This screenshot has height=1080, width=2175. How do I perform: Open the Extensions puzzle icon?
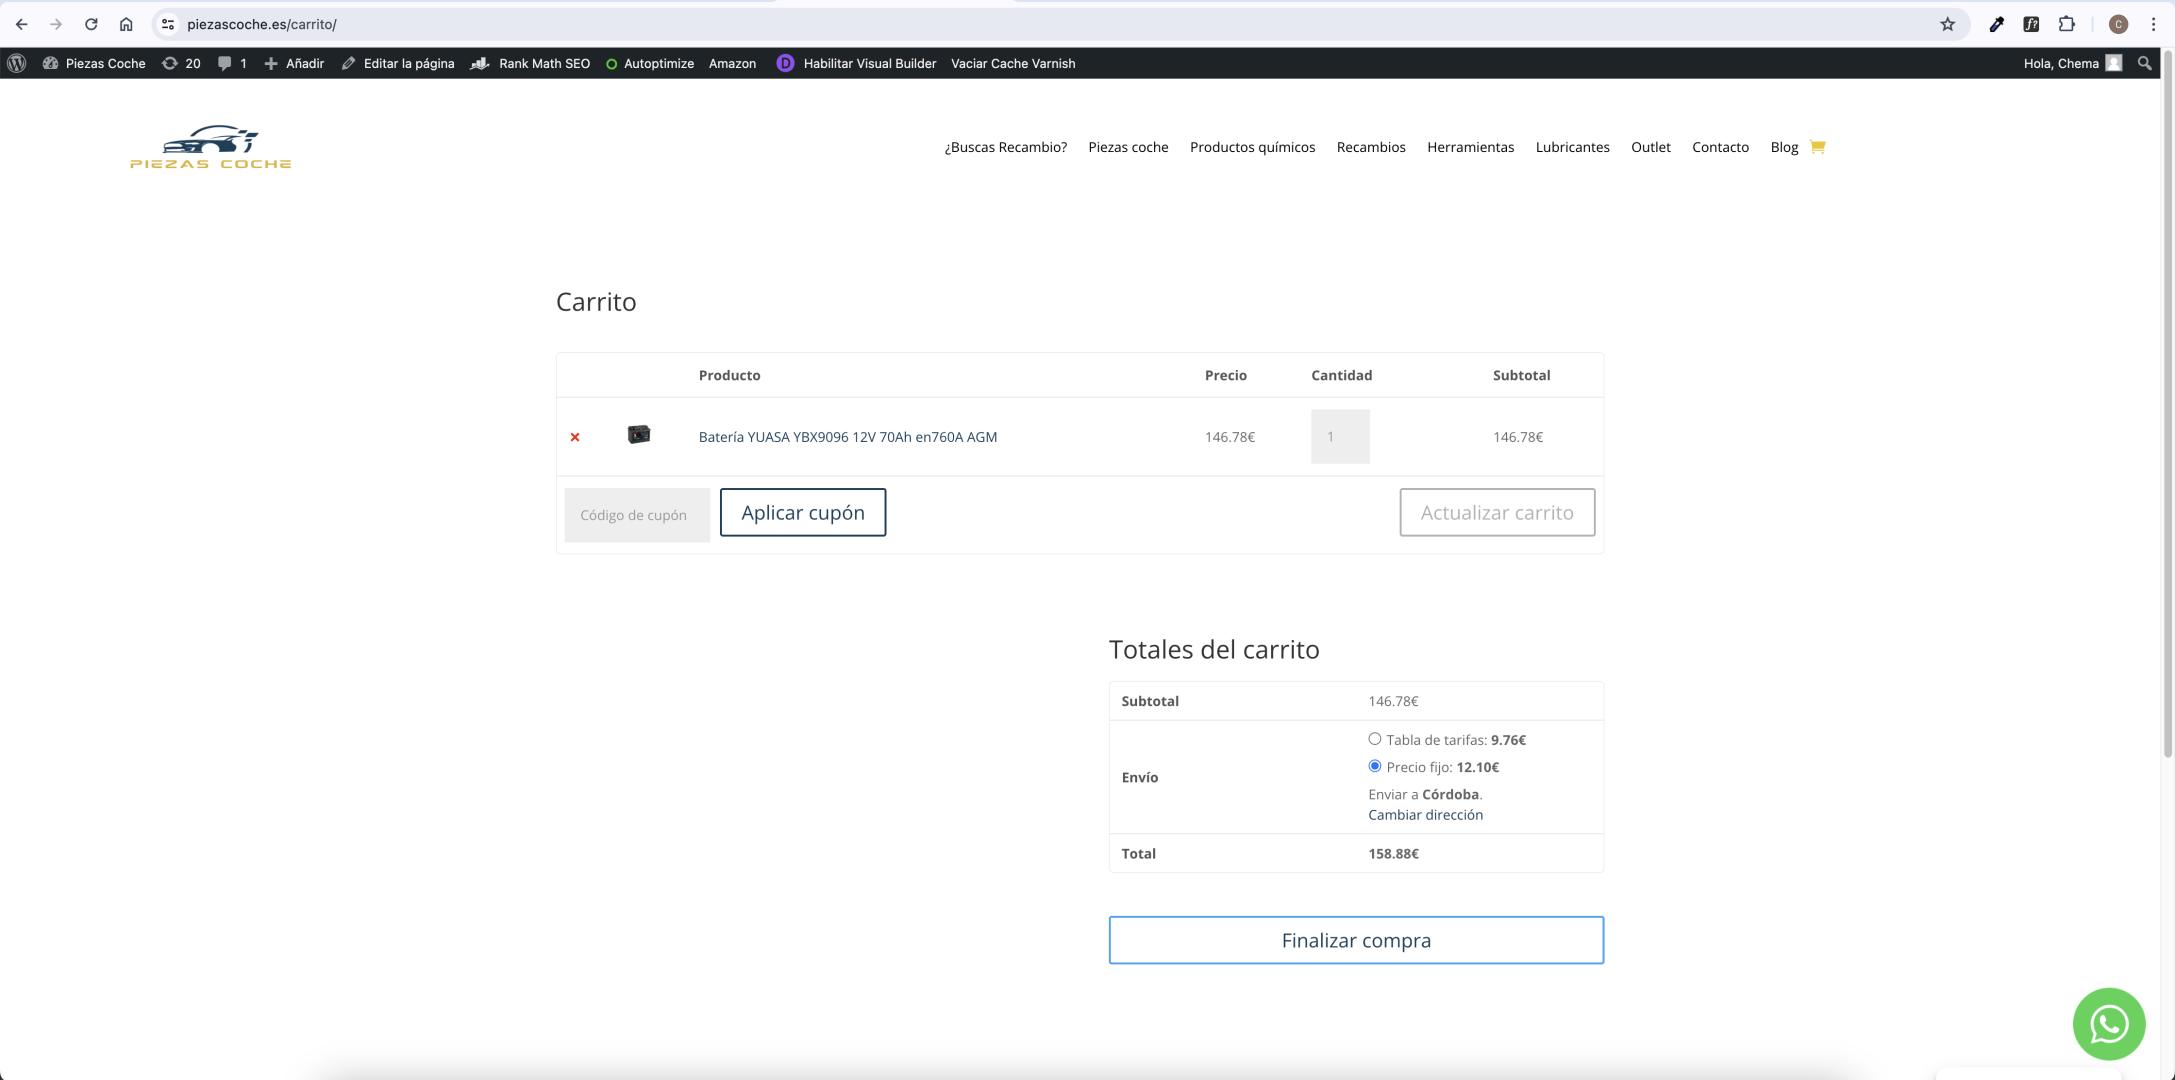2066,24
